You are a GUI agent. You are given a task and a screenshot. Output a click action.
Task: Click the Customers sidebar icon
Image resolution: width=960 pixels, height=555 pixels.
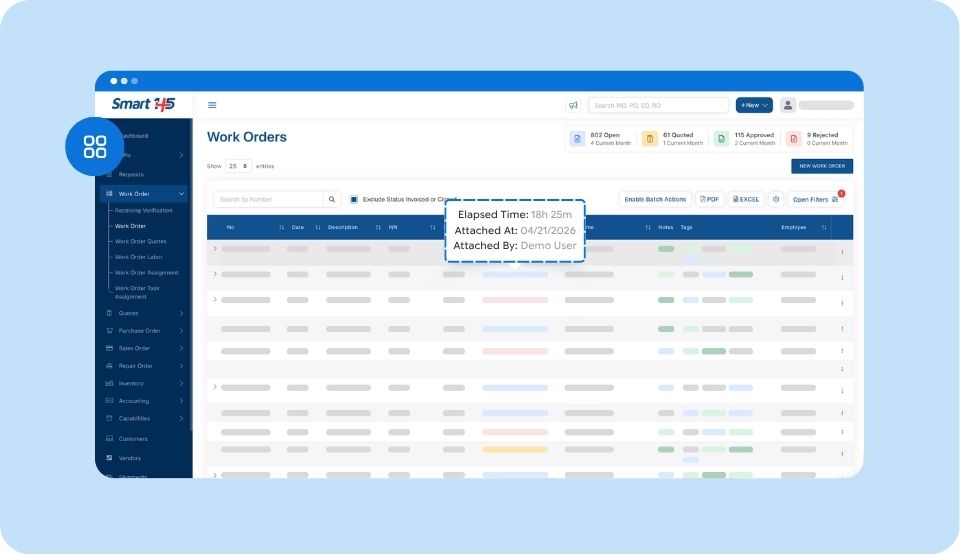coord(110,439)
